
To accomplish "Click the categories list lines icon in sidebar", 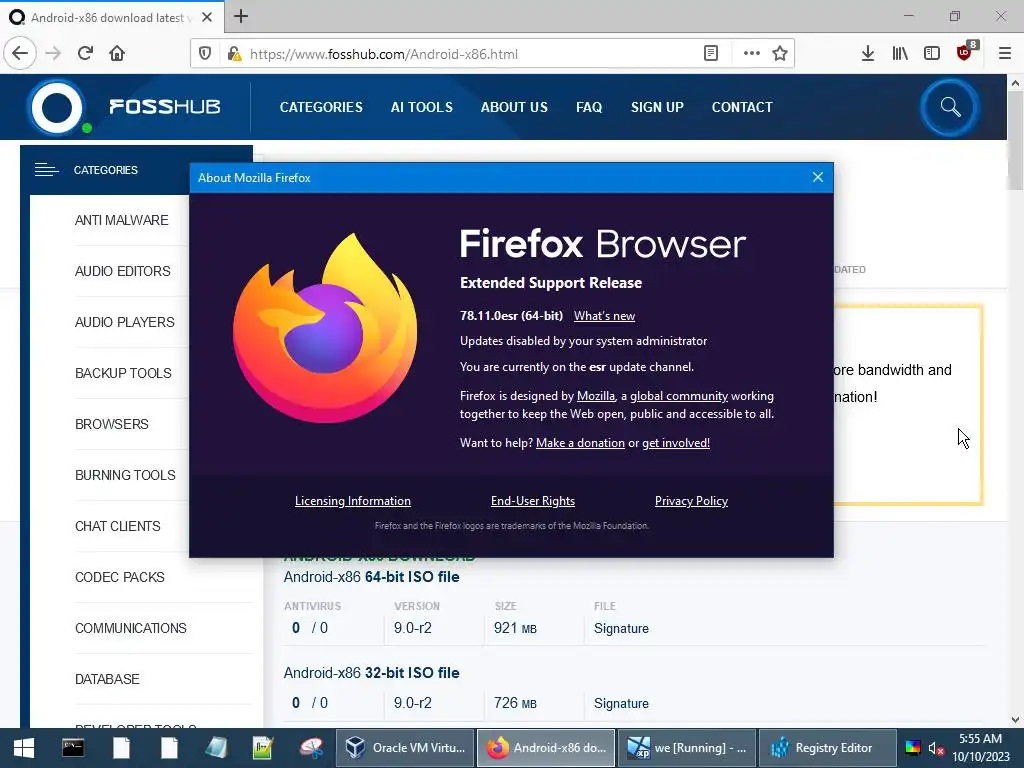I will tap(46, 170).
